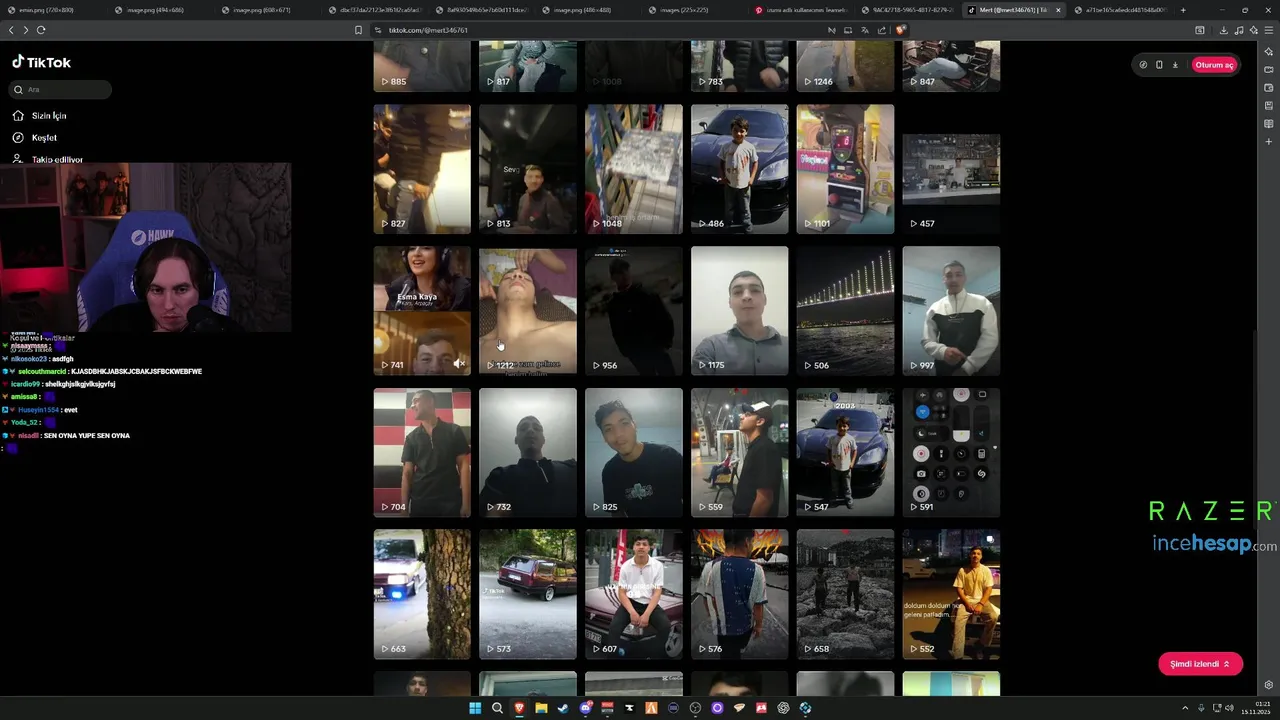Open browser downloads icon in toolbar
The width and height of the screenshot is (1280, 720).
[x=1223, y=30]
